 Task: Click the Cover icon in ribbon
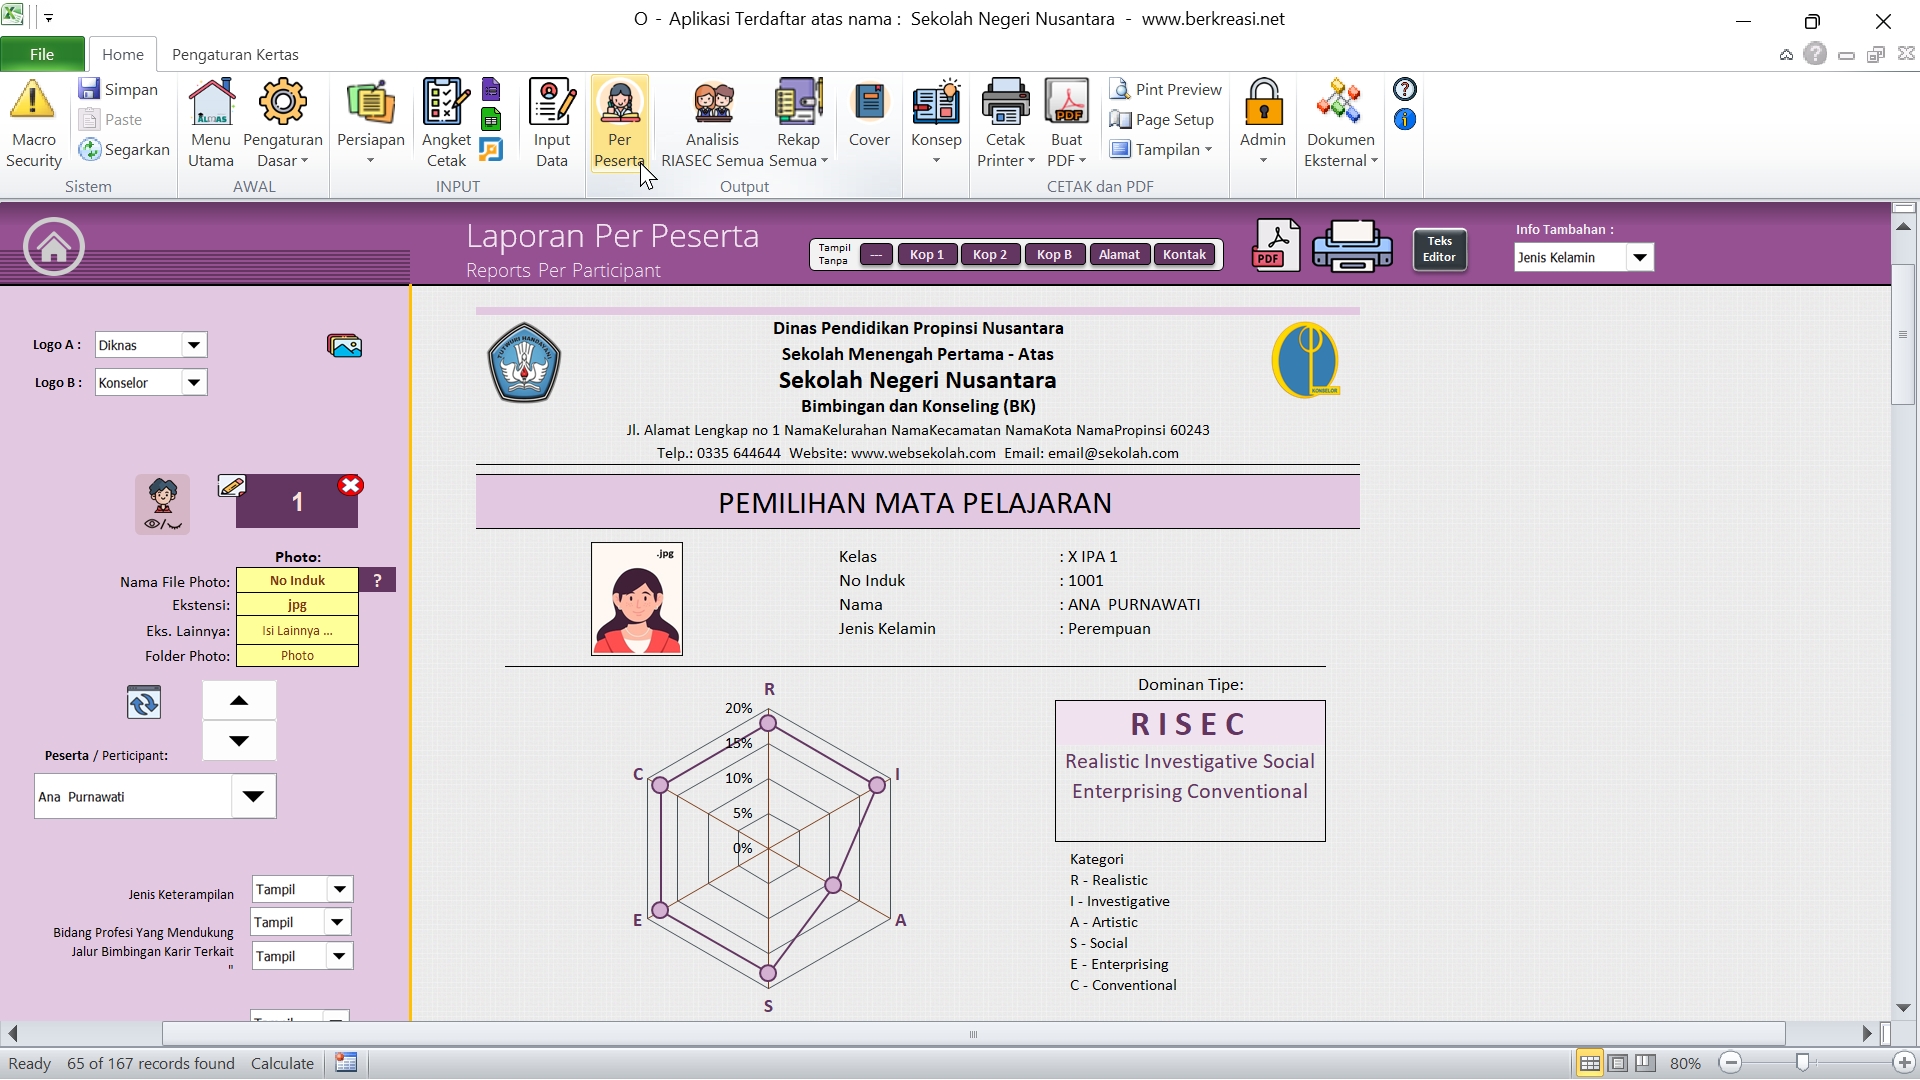(869, 101)
